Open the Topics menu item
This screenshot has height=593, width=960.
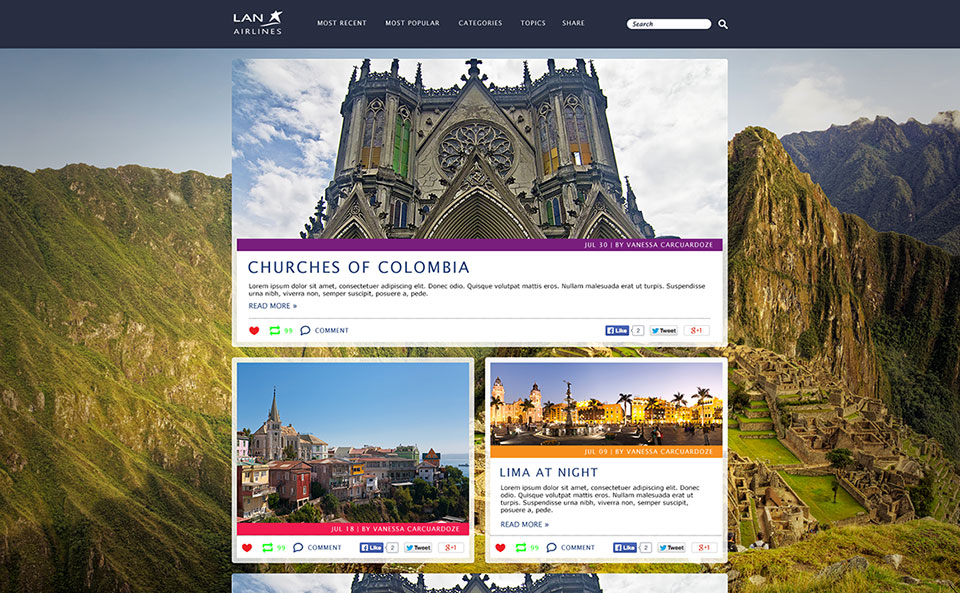pos(533,23)
